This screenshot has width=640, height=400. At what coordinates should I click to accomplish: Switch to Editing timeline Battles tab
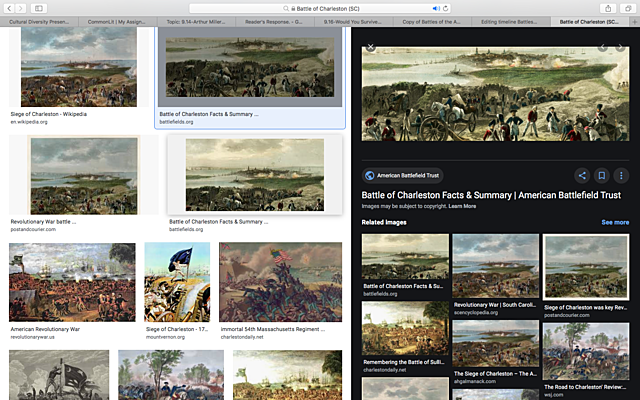[x=511, y=22]
